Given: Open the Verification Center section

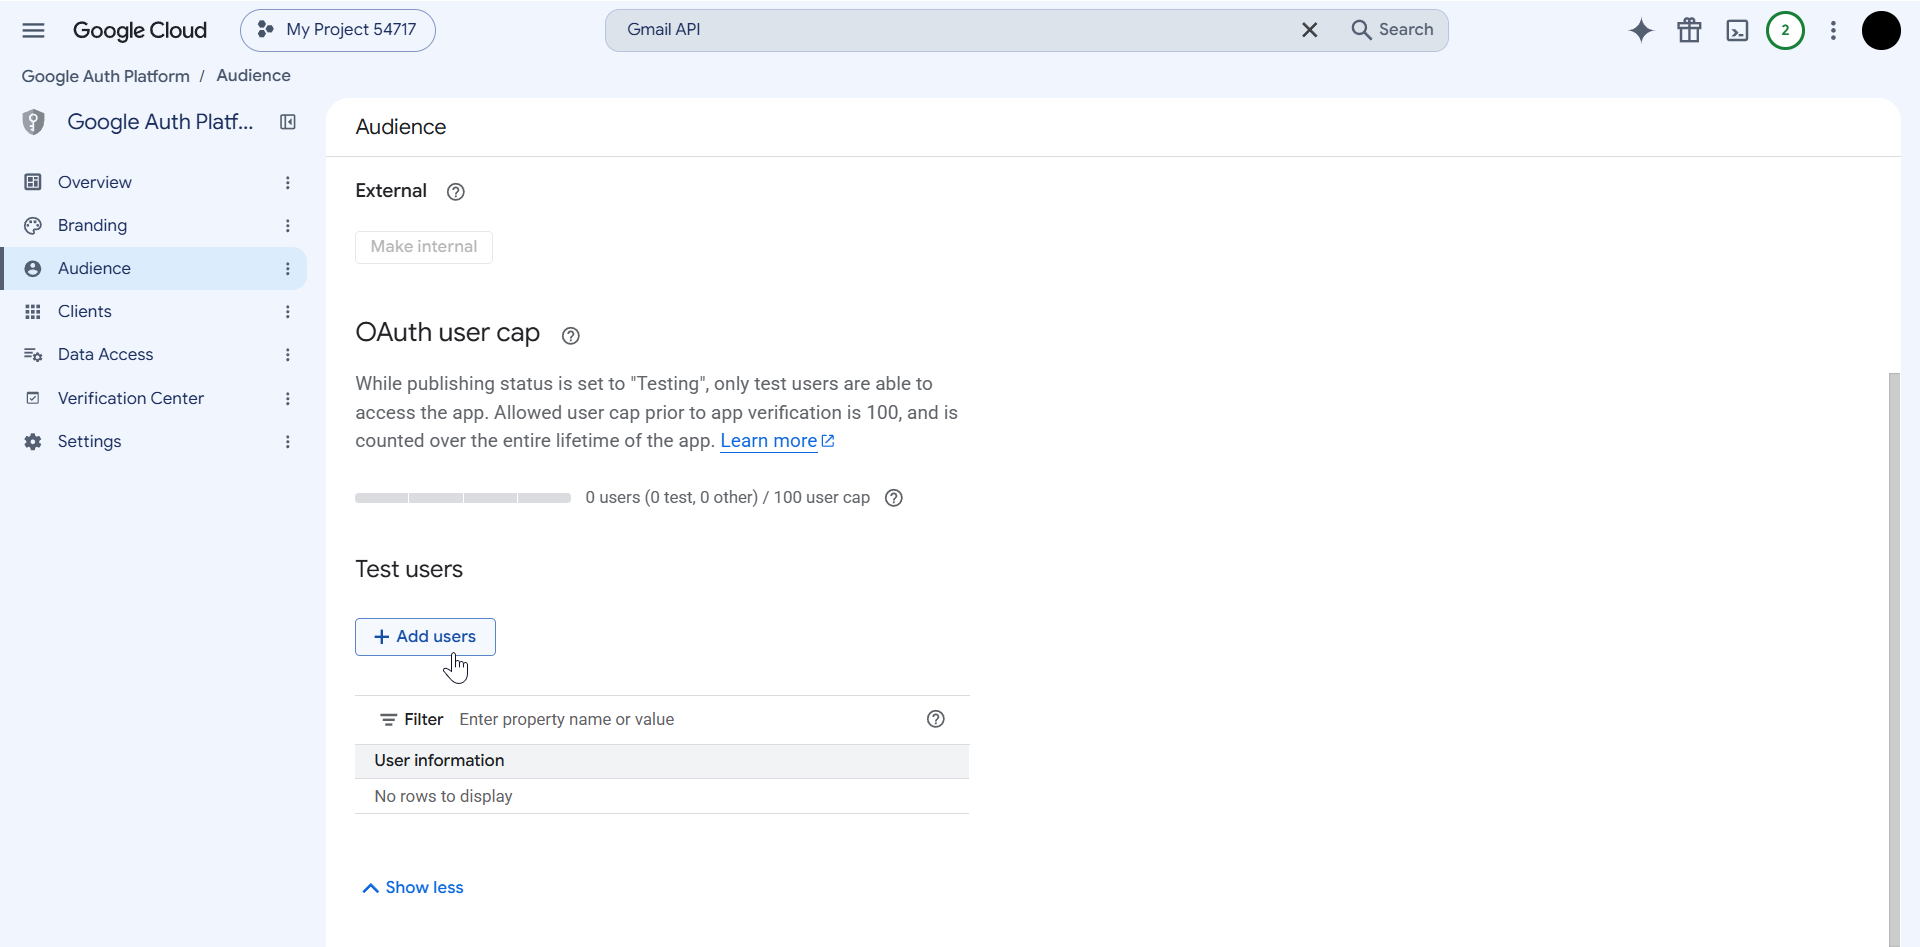Looking at the screenshot, I should (x=131, y=398).
